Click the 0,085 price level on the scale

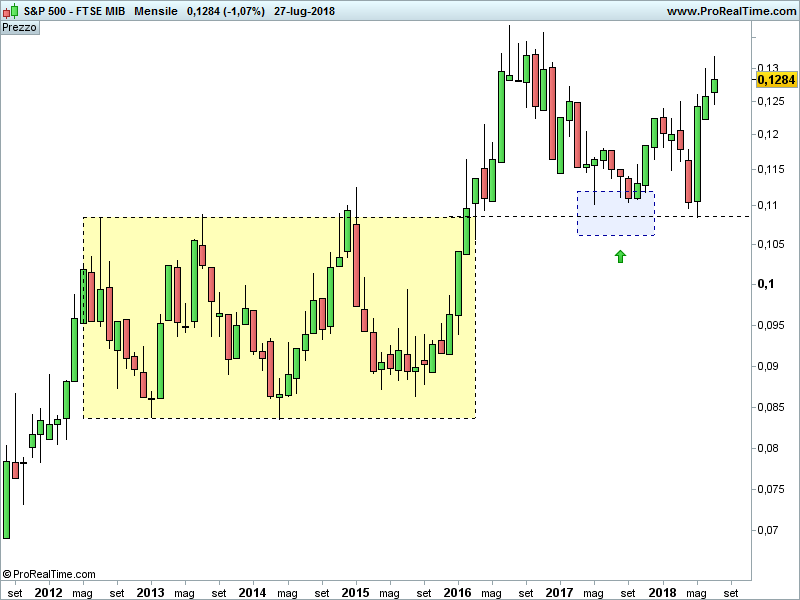[x=771, y=407]
